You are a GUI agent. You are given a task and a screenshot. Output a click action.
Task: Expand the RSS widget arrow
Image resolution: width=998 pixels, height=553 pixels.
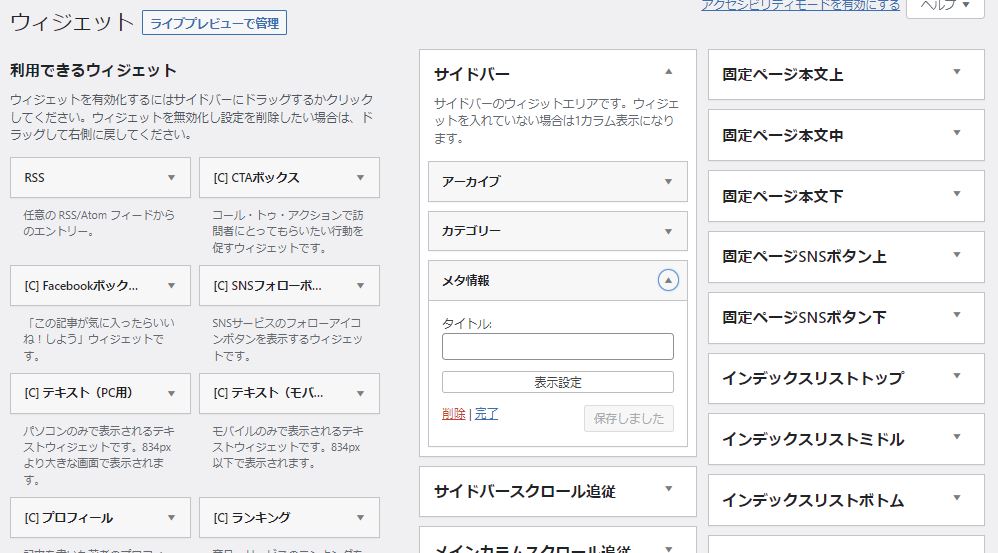[171, 178]
